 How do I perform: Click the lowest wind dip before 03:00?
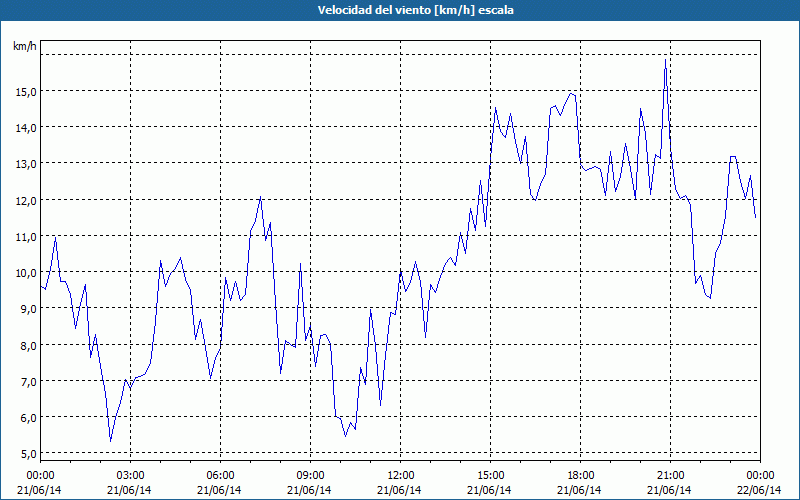click(111, 441)
